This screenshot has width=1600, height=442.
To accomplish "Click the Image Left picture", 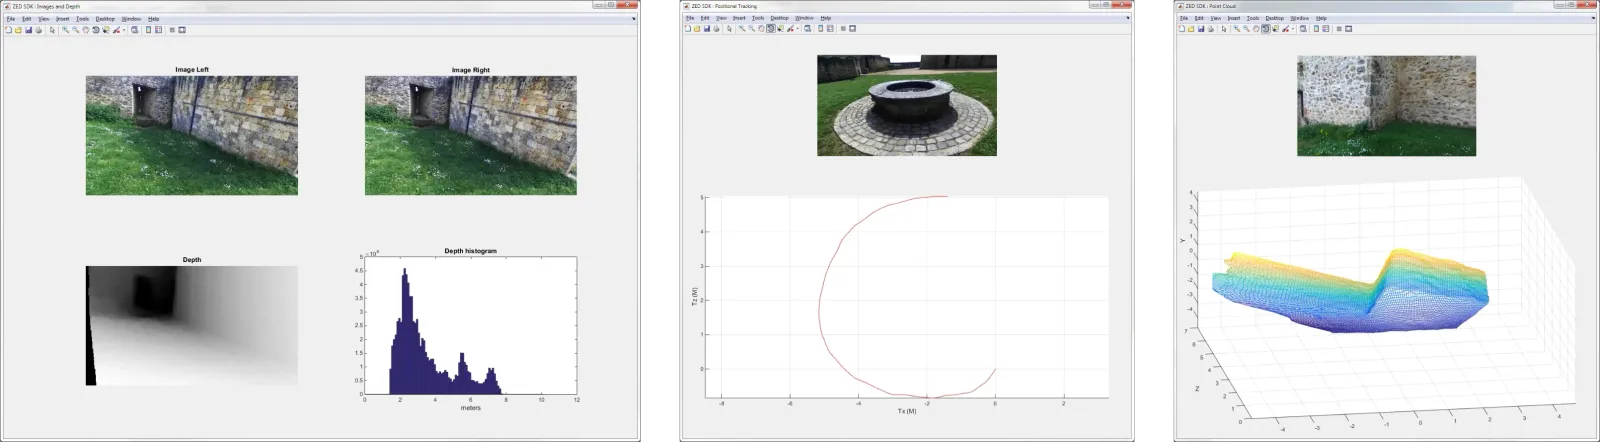I will pyautogui.click(x=191, y=135).
